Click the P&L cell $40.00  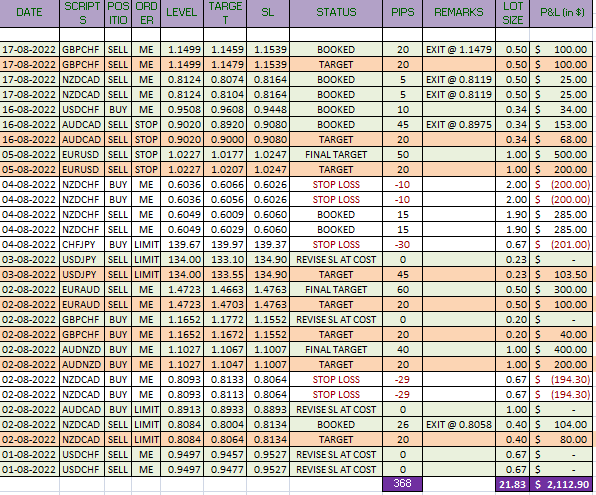pyautogui.click(x=561, y=335)
